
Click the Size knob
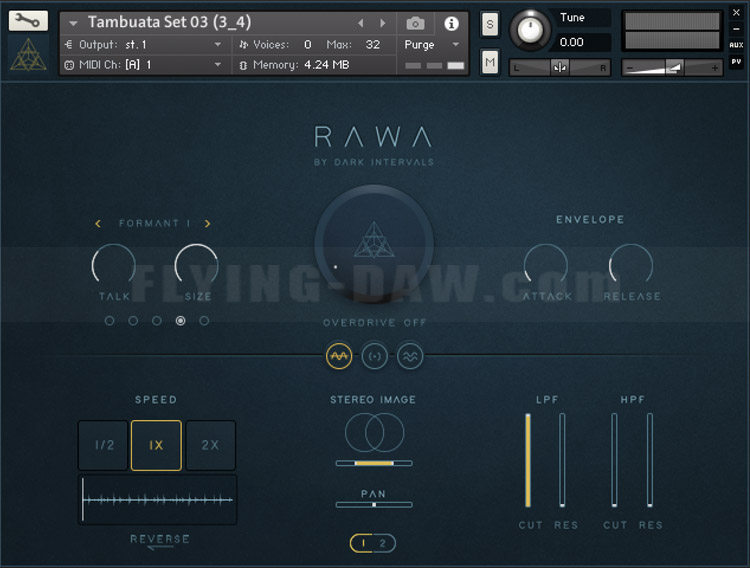(x=197, y=266)
